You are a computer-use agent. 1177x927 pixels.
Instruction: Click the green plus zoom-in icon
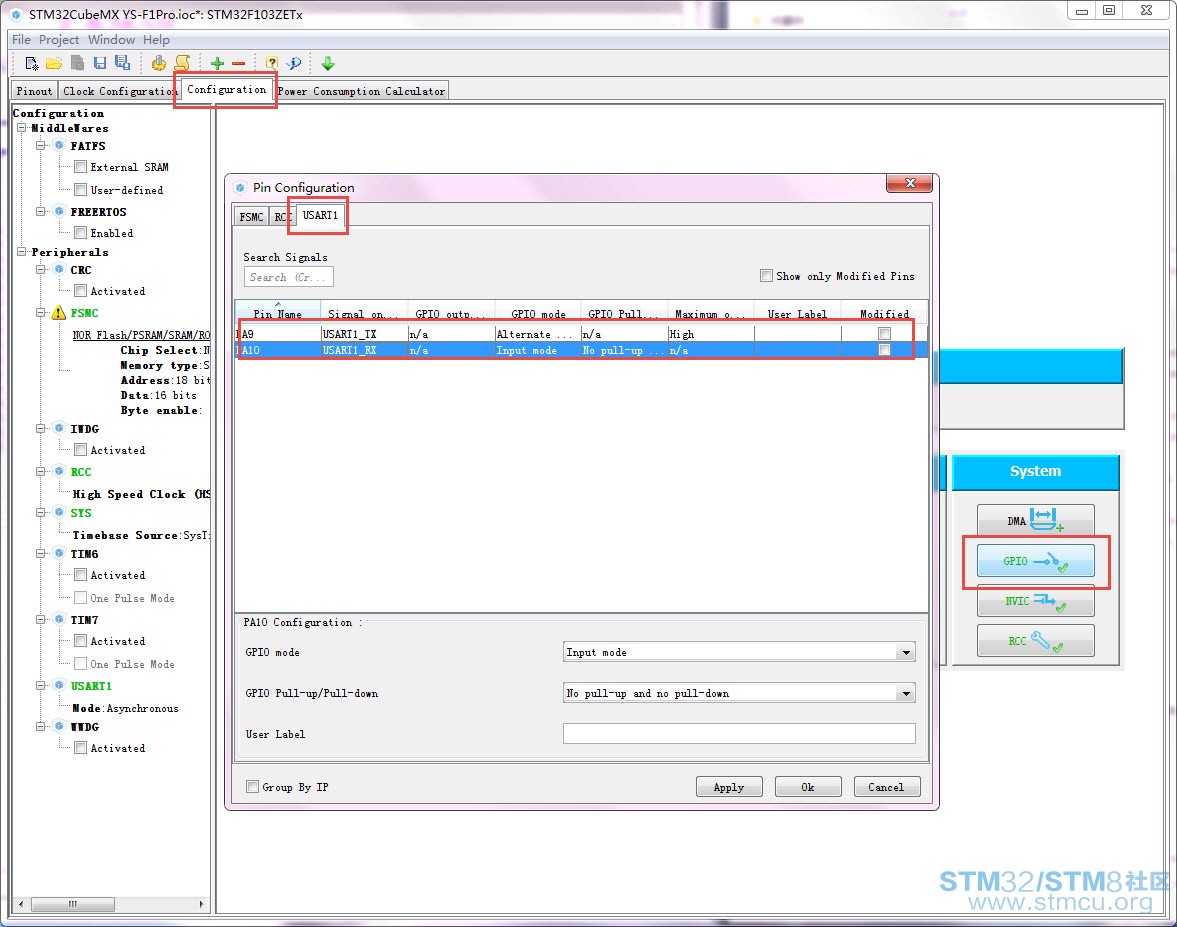(217, 63)
